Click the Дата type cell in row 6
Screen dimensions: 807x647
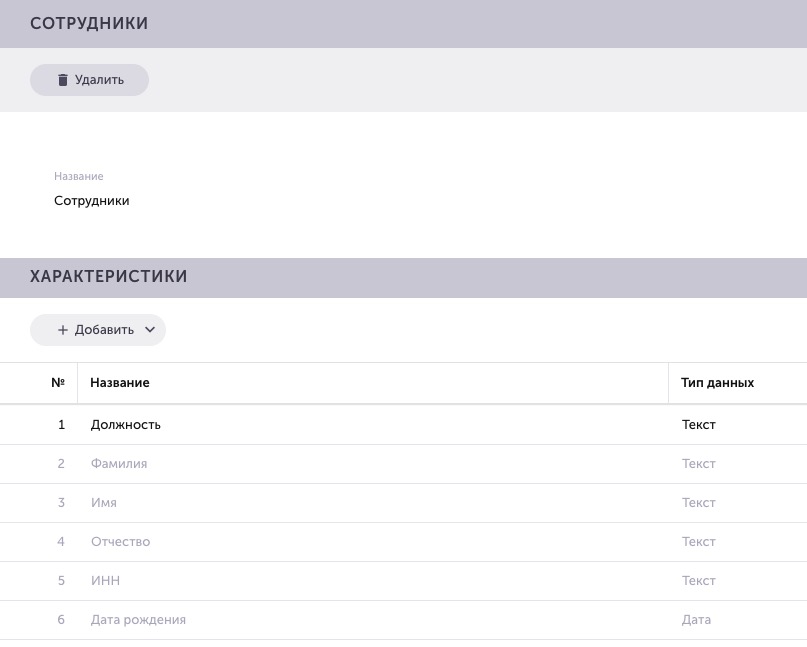[696, 620]
